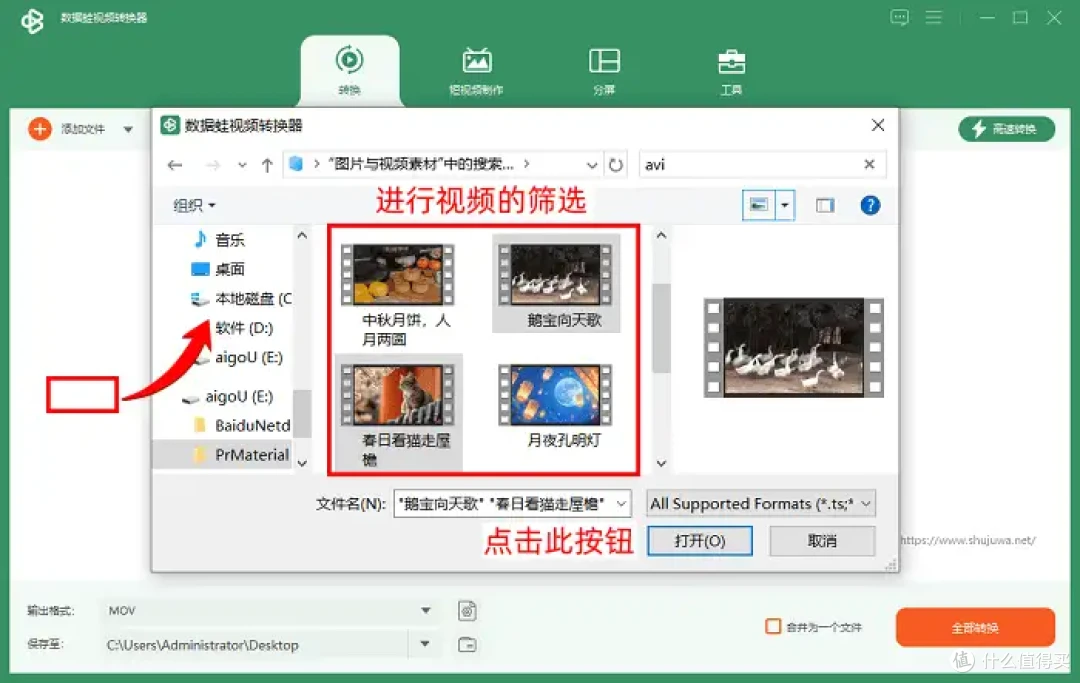Expand the address bar path dropdown
The height and width of the screenshot is (683, 1080).
(592, 165)
